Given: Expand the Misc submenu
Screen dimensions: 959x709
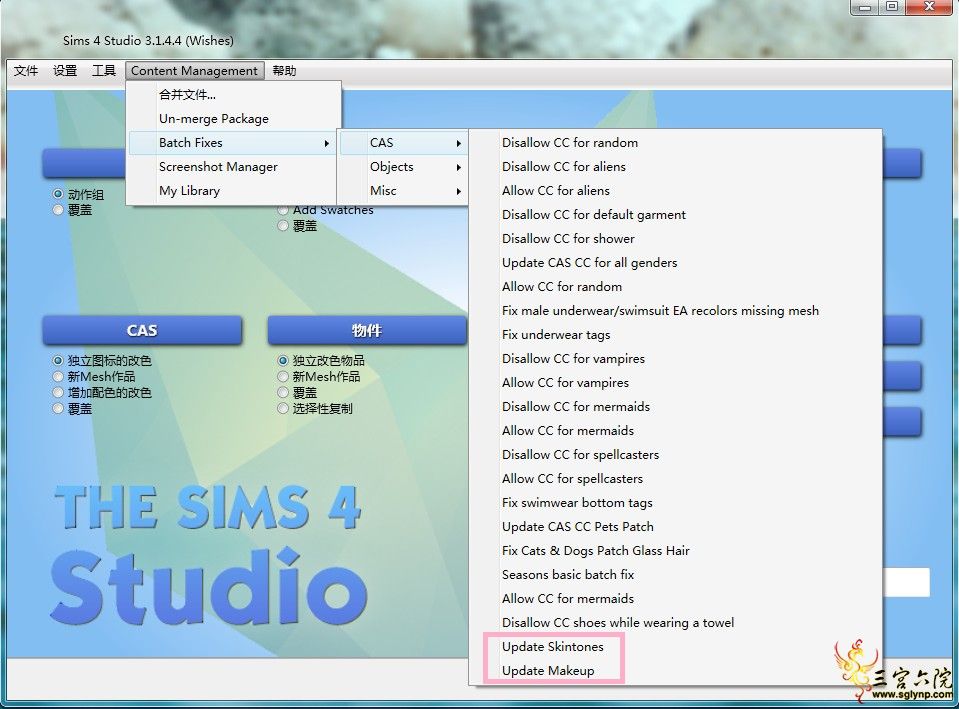Looking at the screenshot, I should (404, 190).
